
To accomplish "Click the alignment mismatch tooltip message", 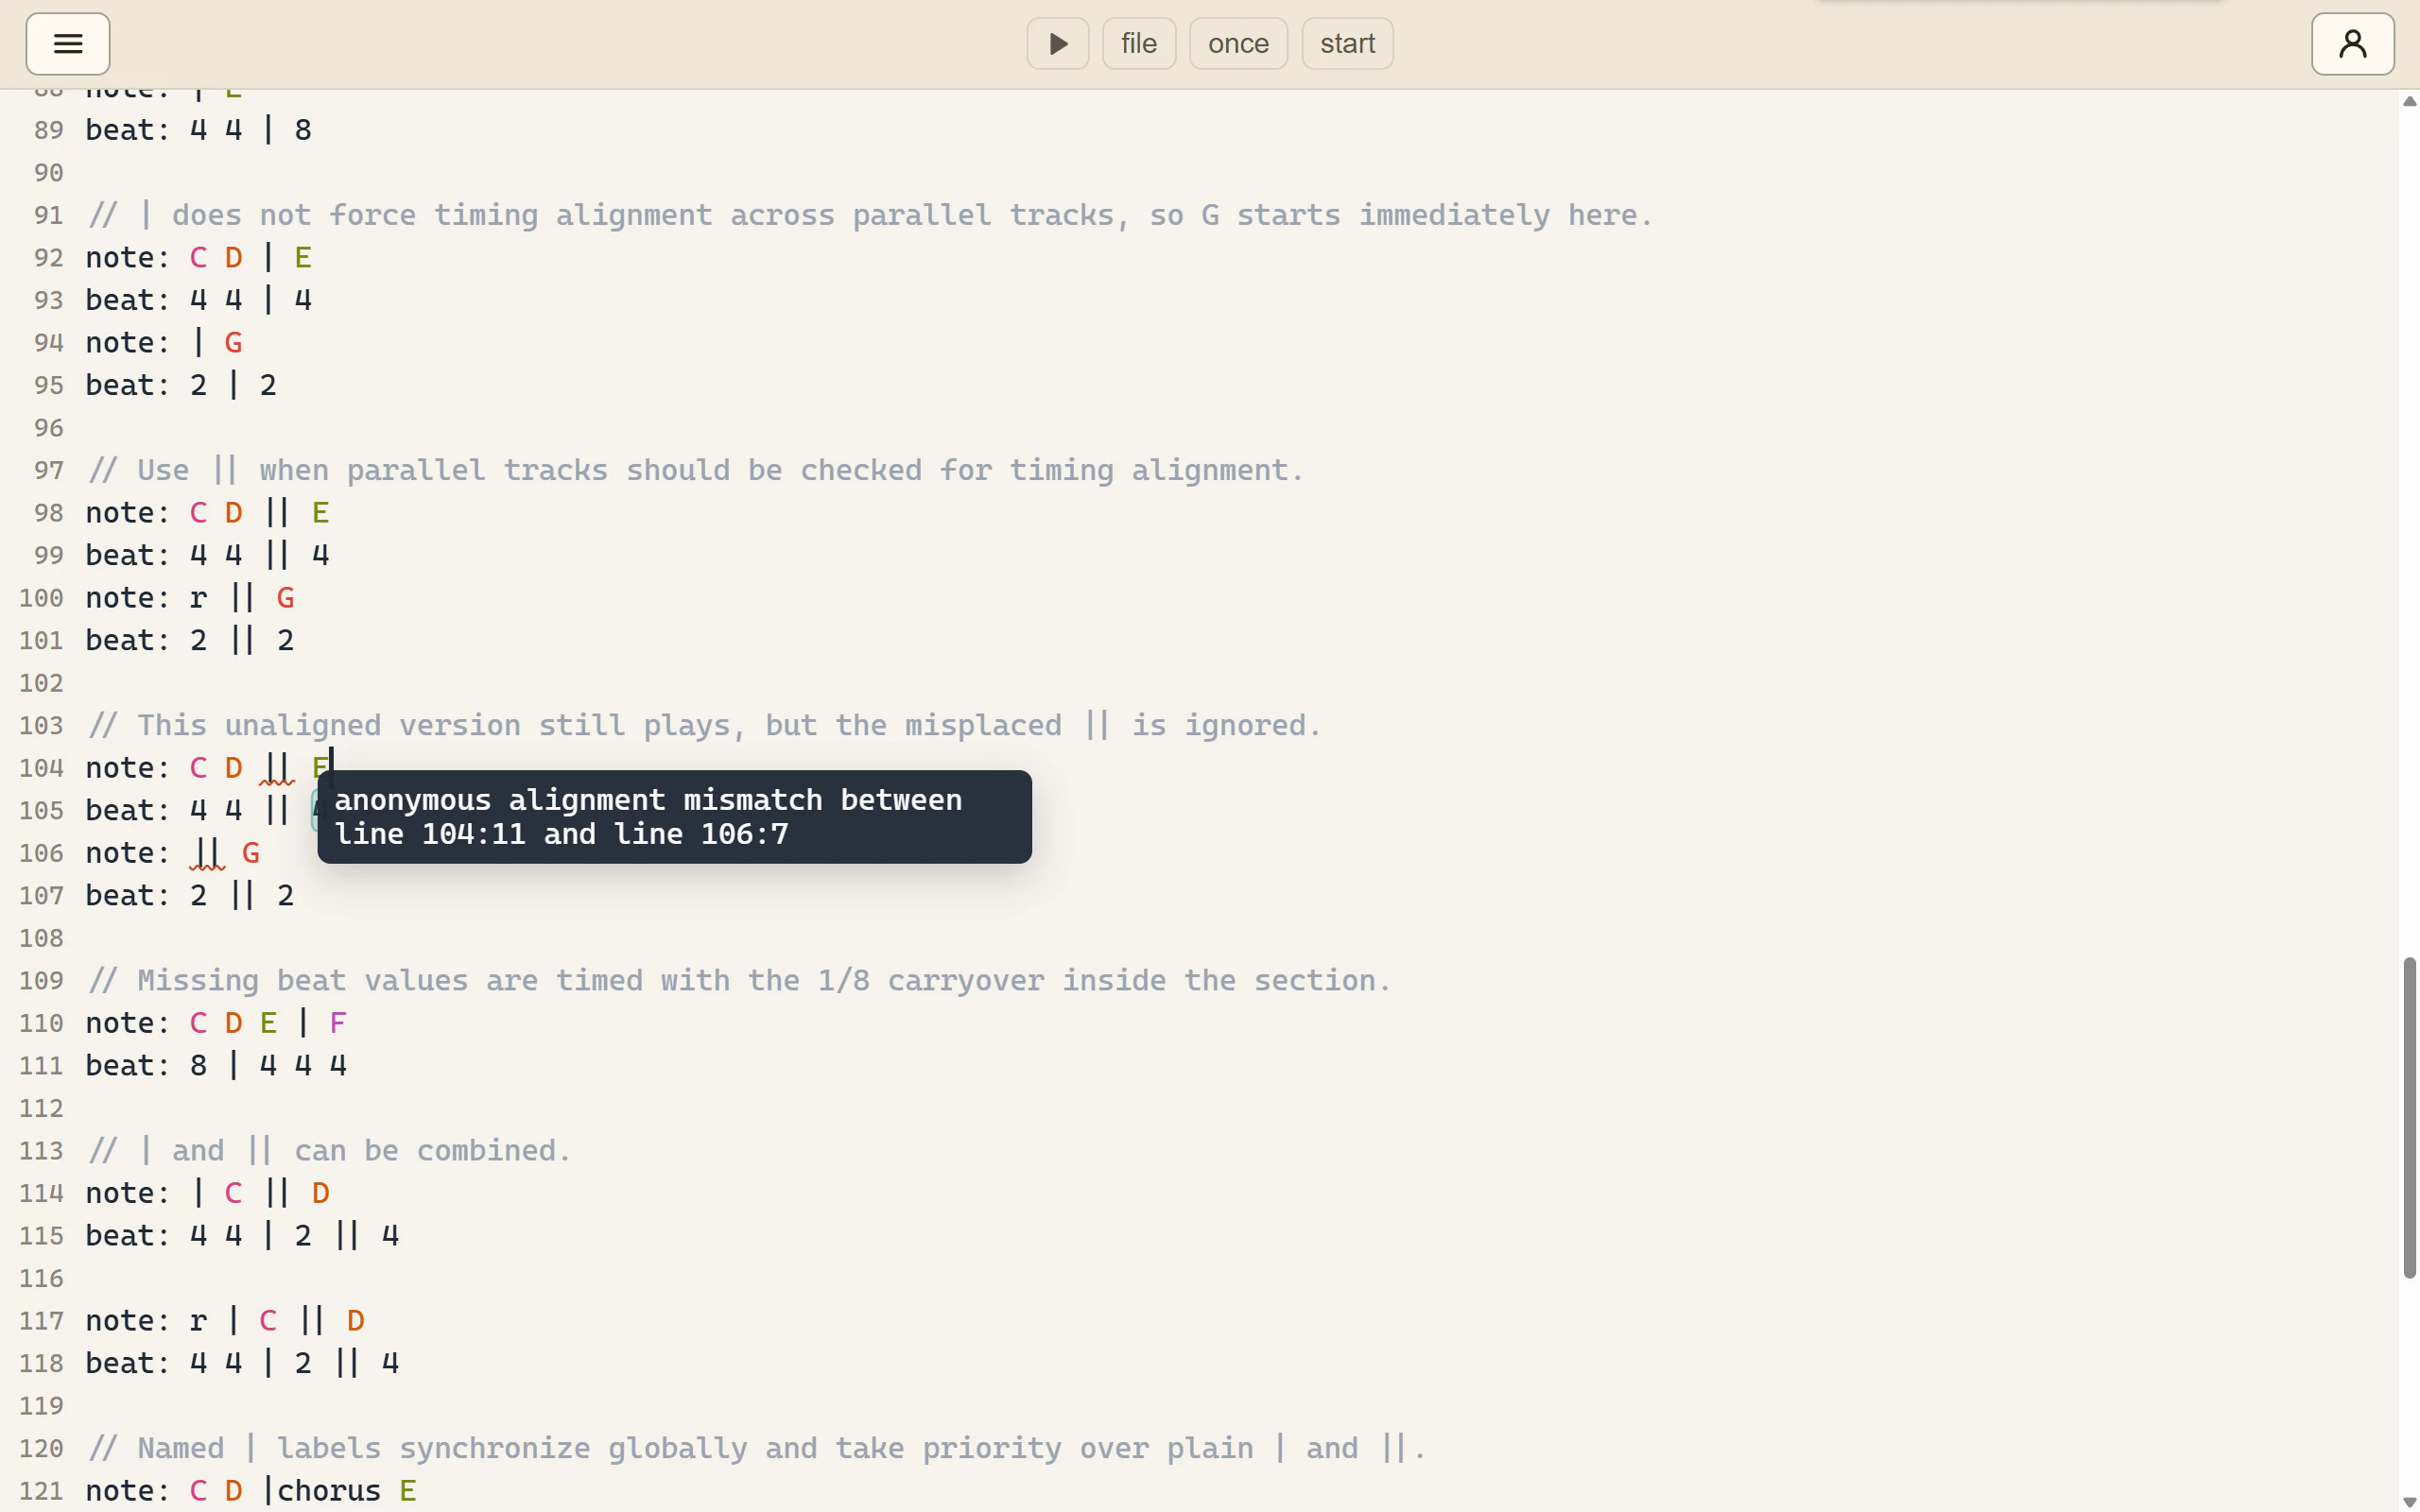I will tap(675, 817).
